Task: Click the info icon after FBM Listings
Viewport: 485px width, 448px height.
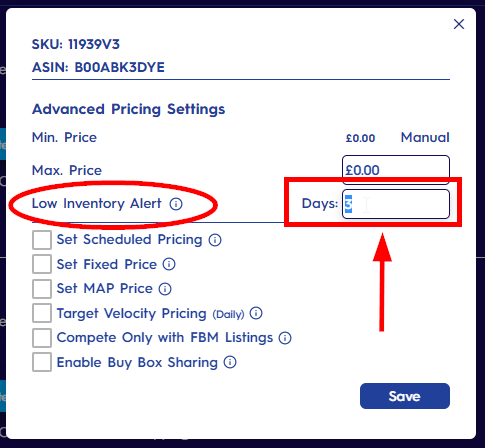Action: 285,338
